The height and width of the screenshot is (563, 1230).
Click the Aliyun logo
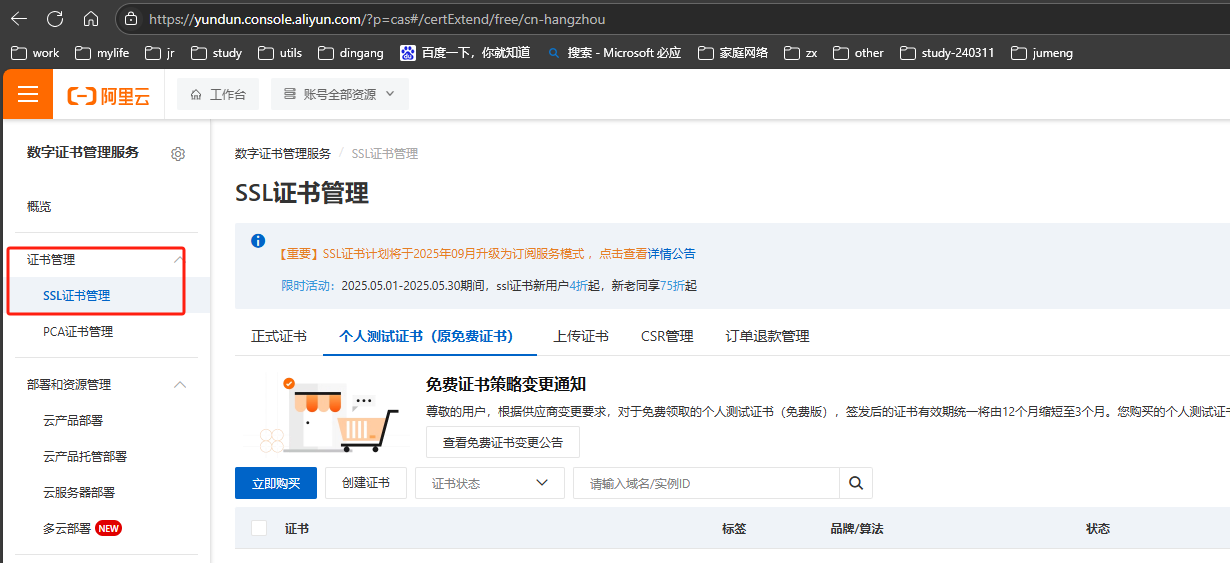point(108,95)
